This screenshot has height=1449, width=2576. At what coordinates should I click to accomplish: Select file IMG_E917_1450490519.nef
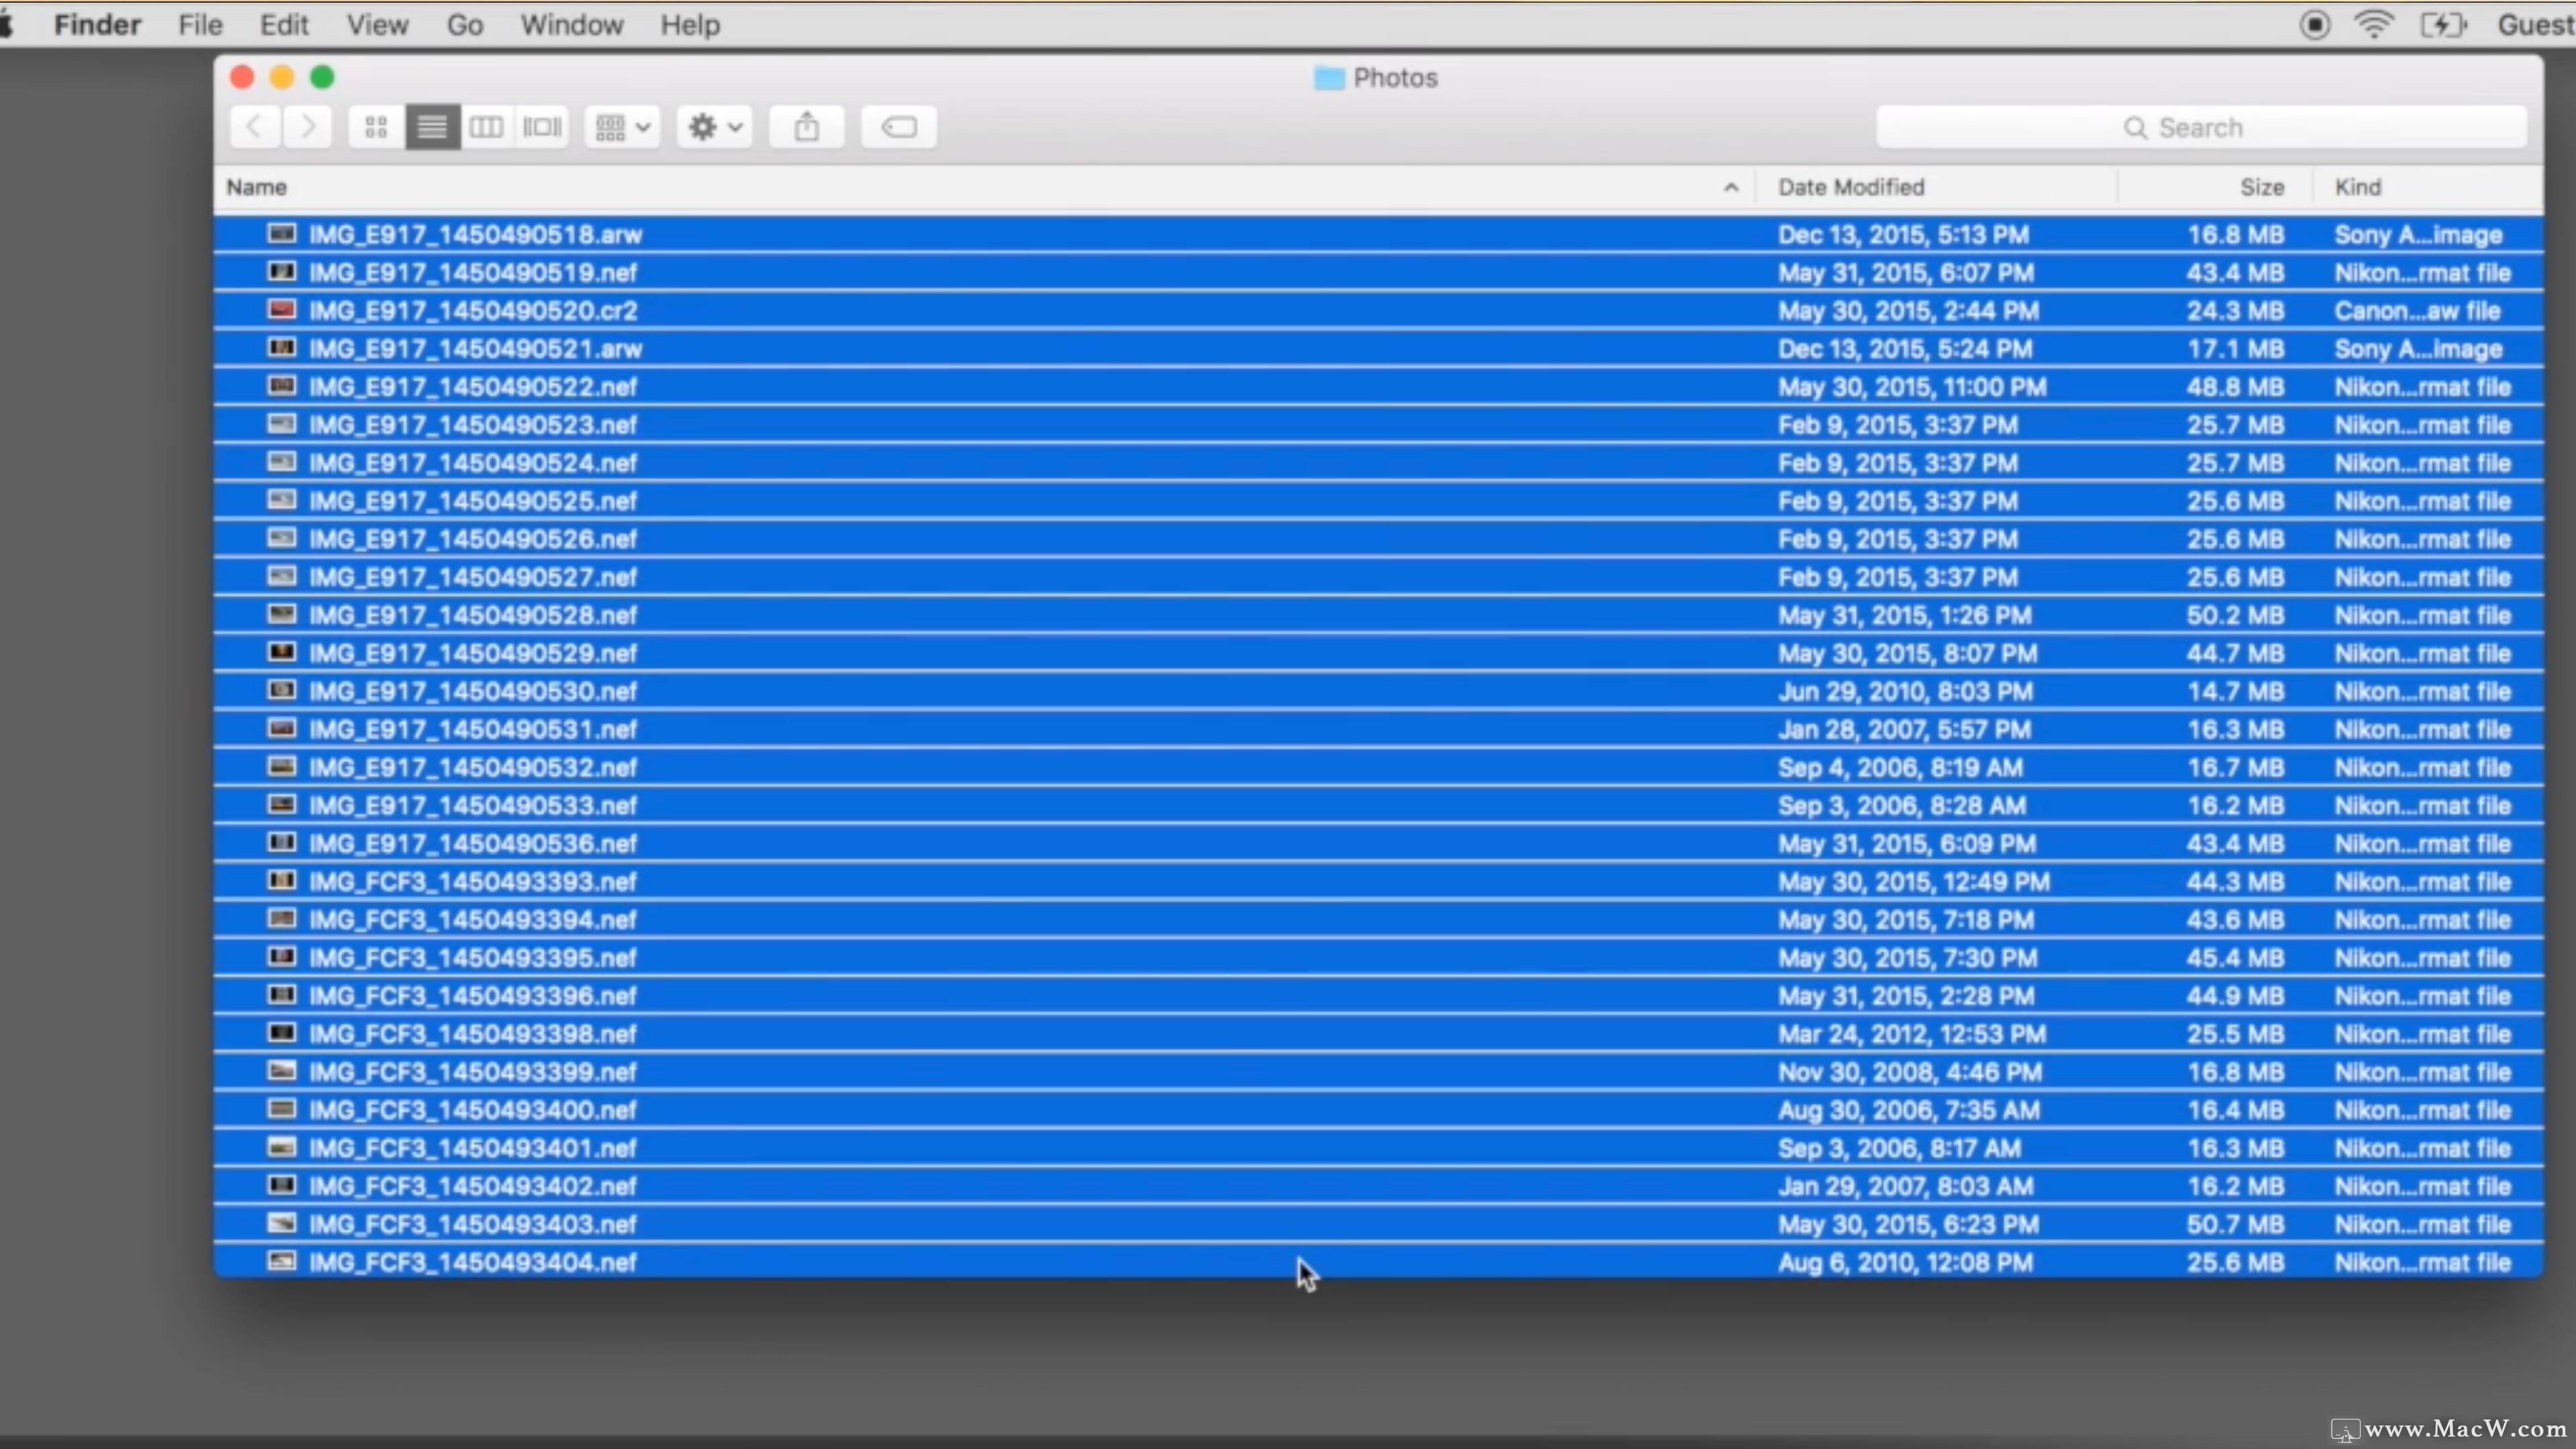click(1378, 272)
